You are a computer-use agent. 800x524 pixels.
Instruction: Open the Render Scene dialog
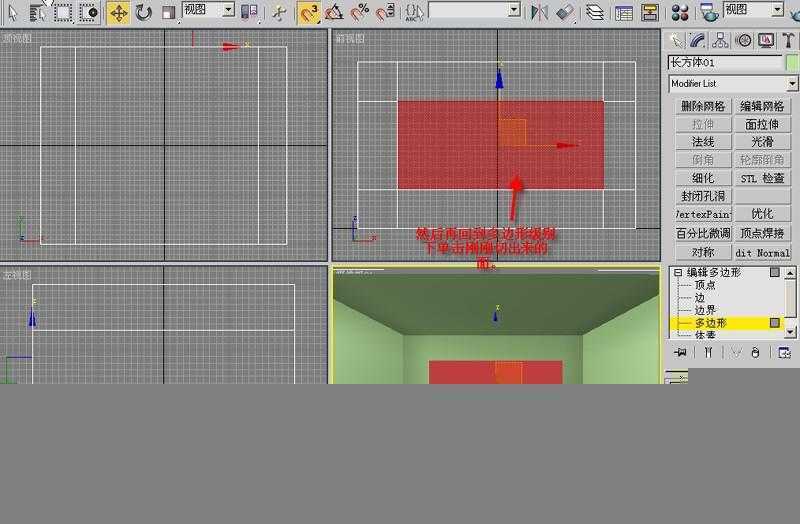click(709, 12)
